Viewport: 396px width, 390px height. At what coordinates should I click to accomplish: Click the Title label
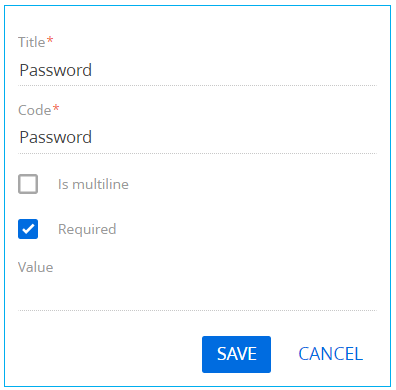click(31, 42)
